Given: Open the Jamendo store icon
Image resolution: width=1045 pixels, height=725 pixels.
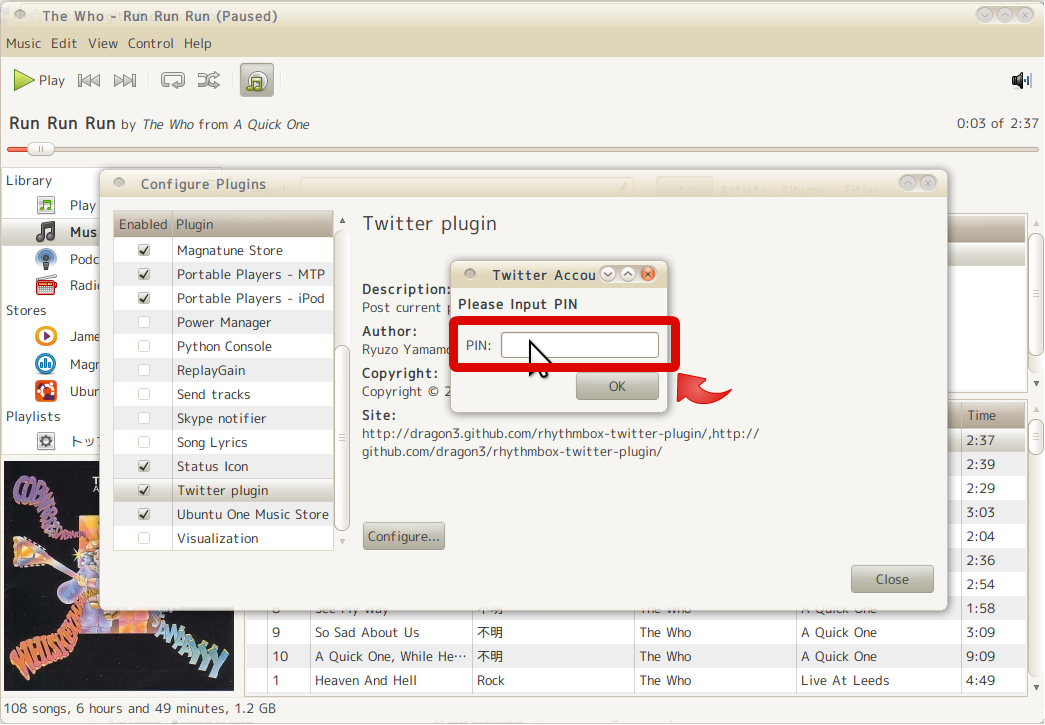Looking at the screenshot, I should tap(45, 336).
